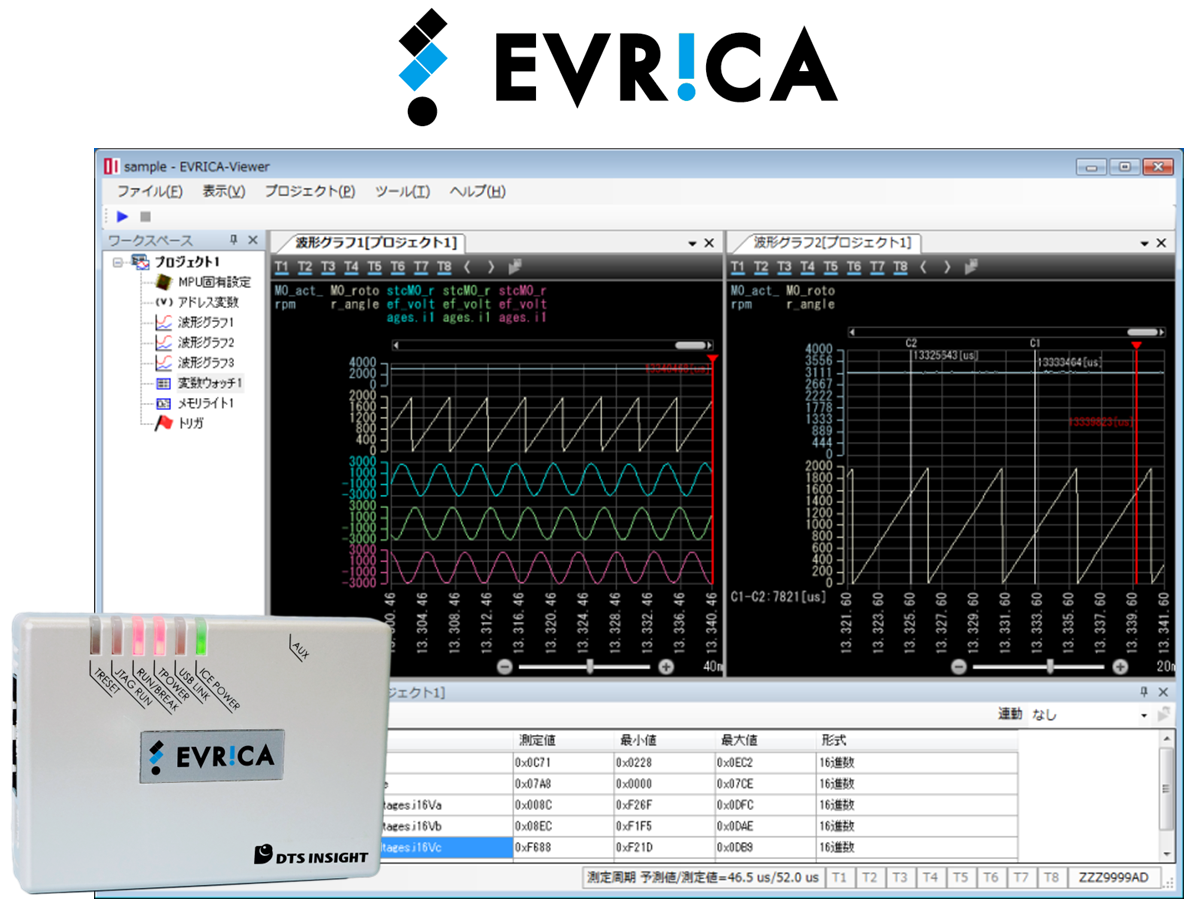Adjust the 波形グラフ1 zoom slider

pyautogui.click(x=590, y=667)
